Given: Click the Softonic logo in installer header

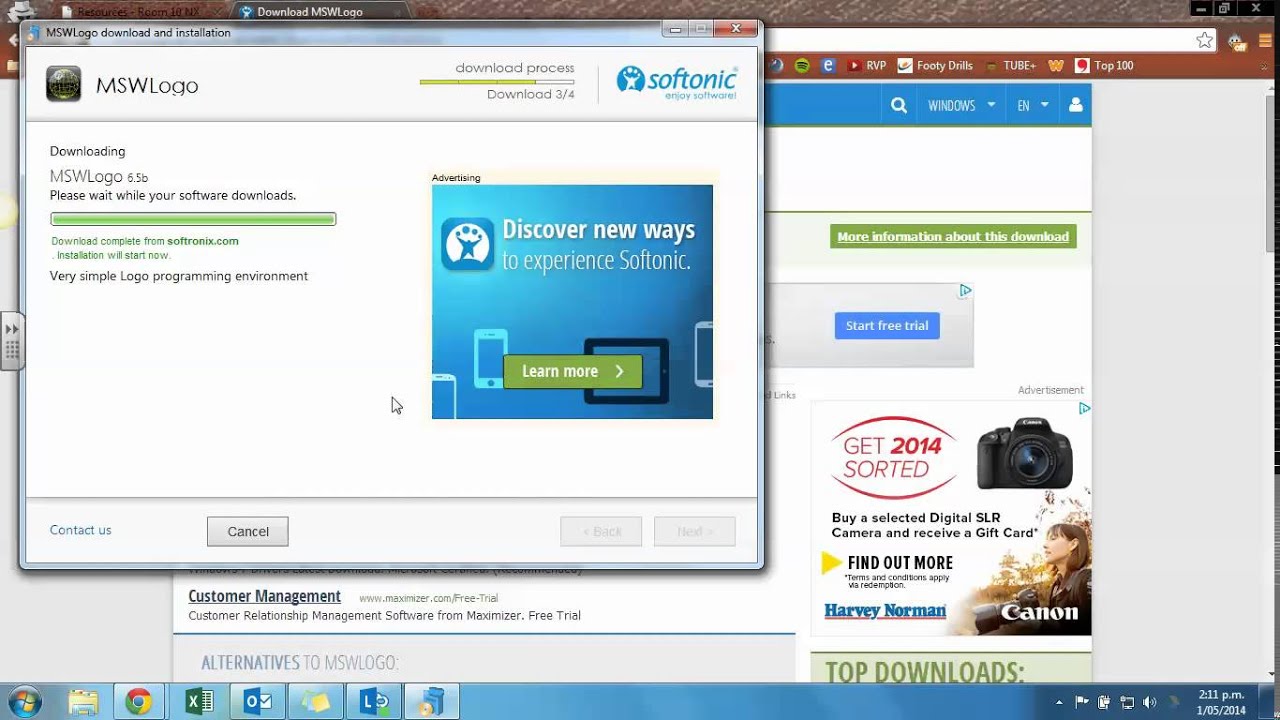Looking at the screenshot, I should pyautogui.click(x=677, y=83).
